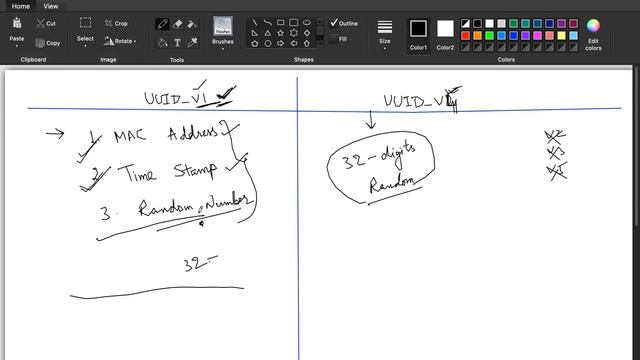Click the Paste clipboard icon
The width and height of the screenshot is (640, 360).
click(17, 23)
